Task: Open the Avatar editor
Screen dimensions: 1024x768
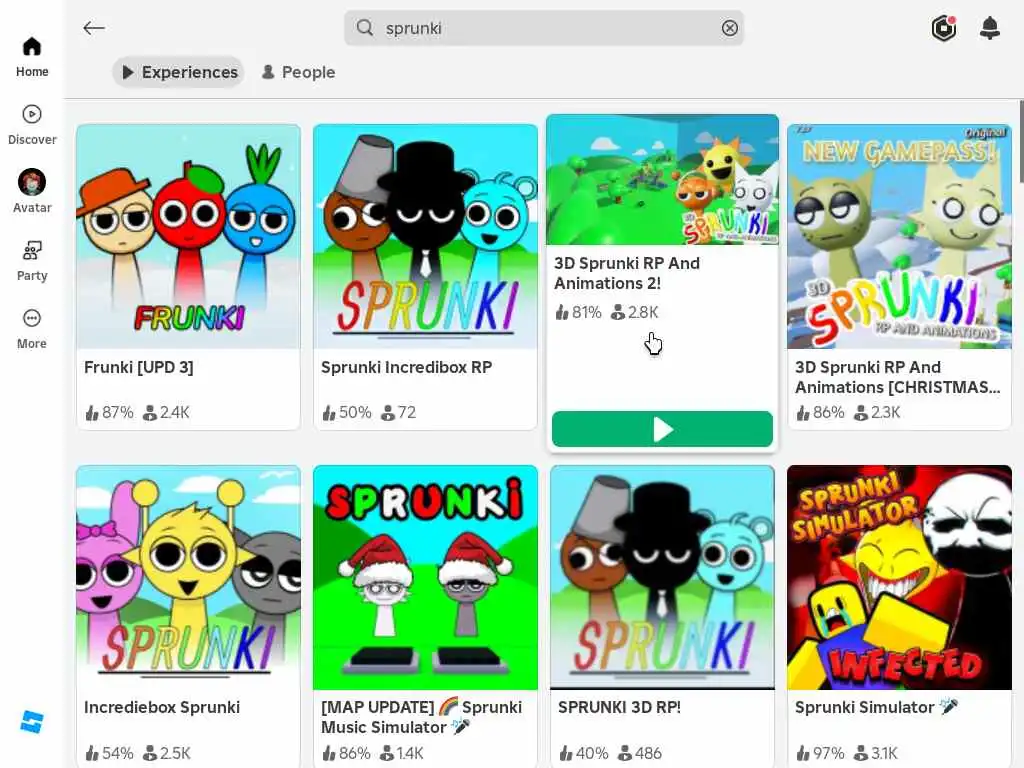Action: coord(31,191)
